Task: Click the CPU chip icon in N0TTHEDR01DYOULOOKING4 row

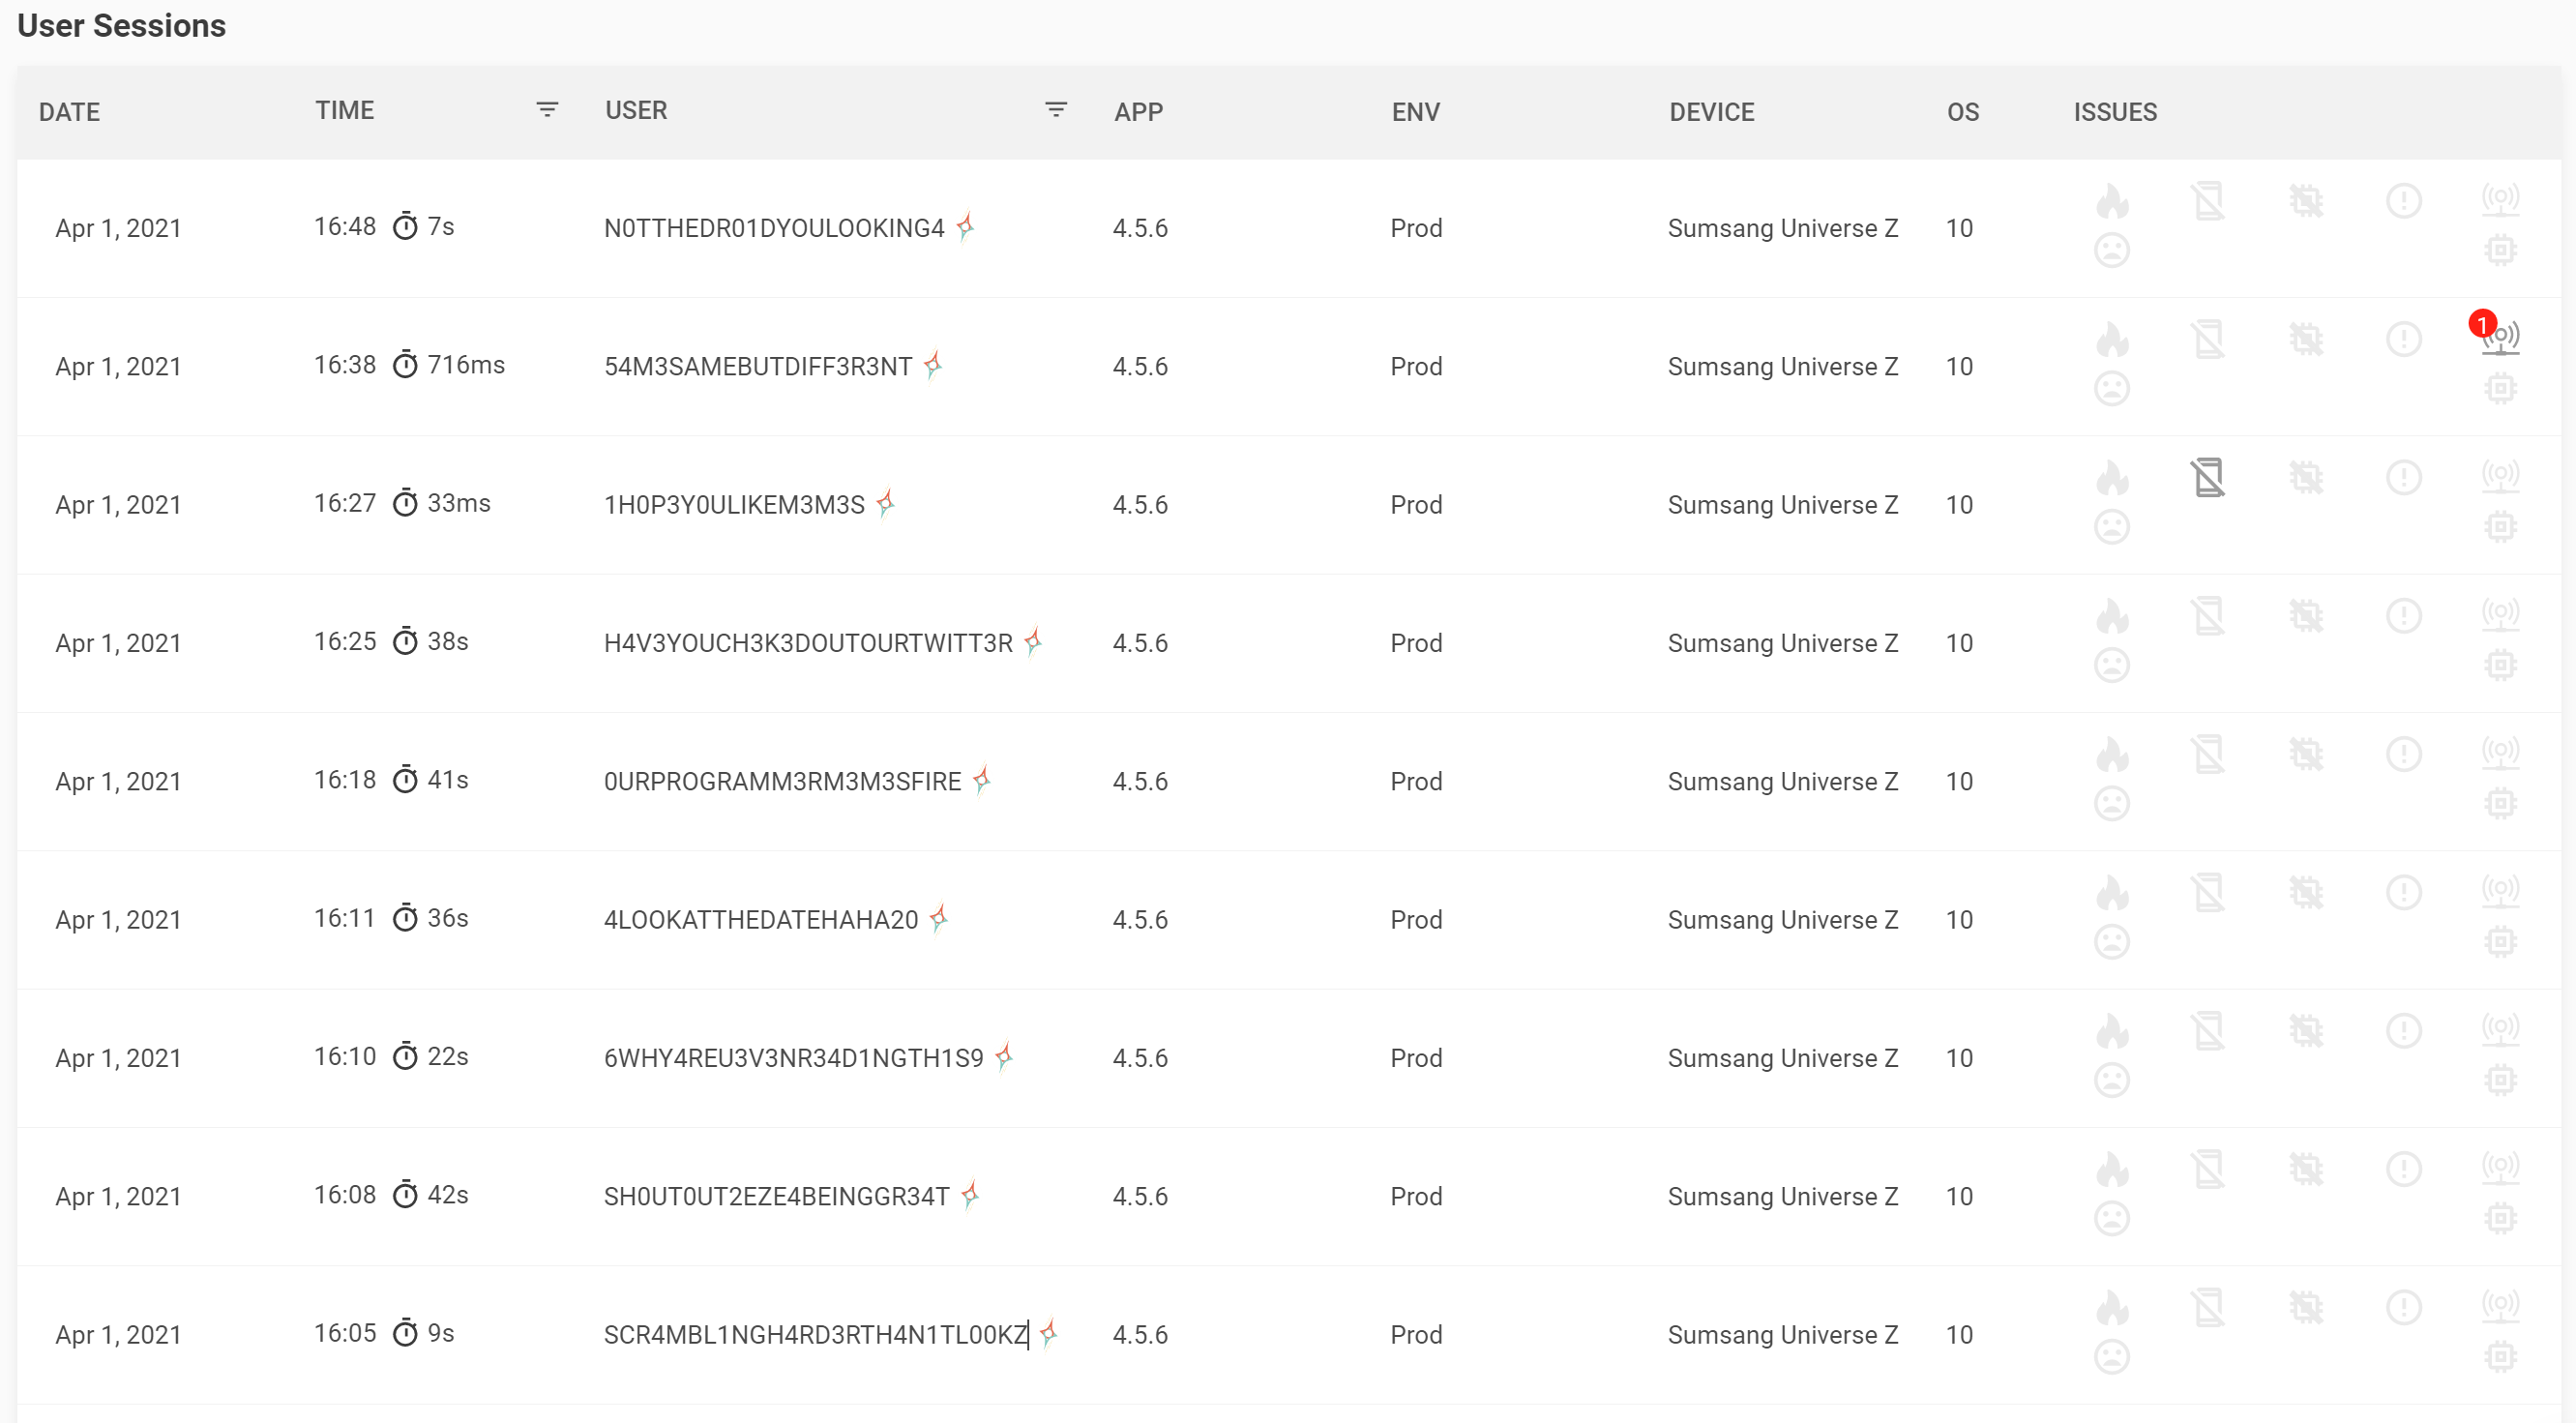Action: click(x=2500, y=250)
